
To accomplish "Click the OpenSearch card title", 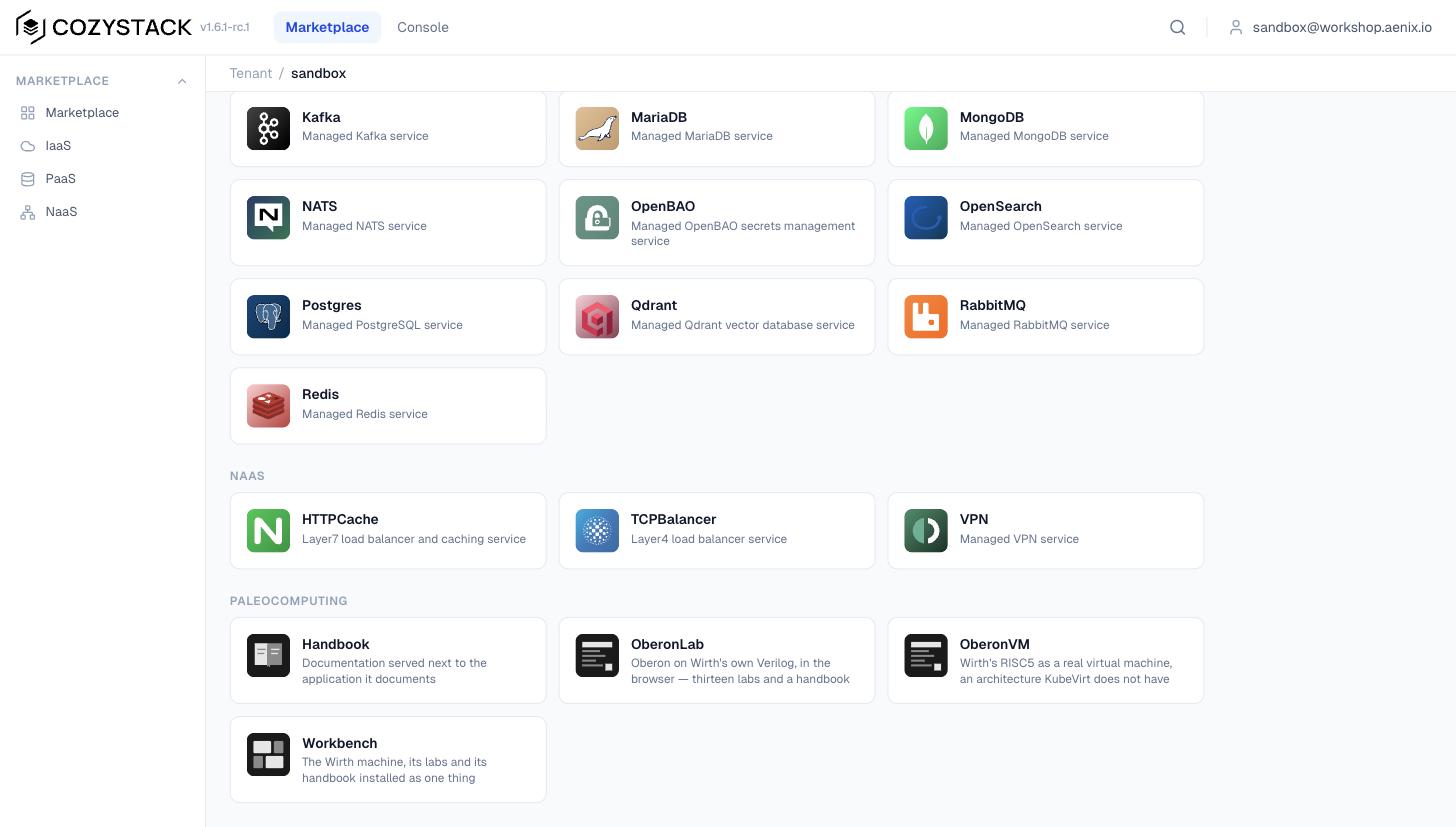I will tap(1001, 206).
